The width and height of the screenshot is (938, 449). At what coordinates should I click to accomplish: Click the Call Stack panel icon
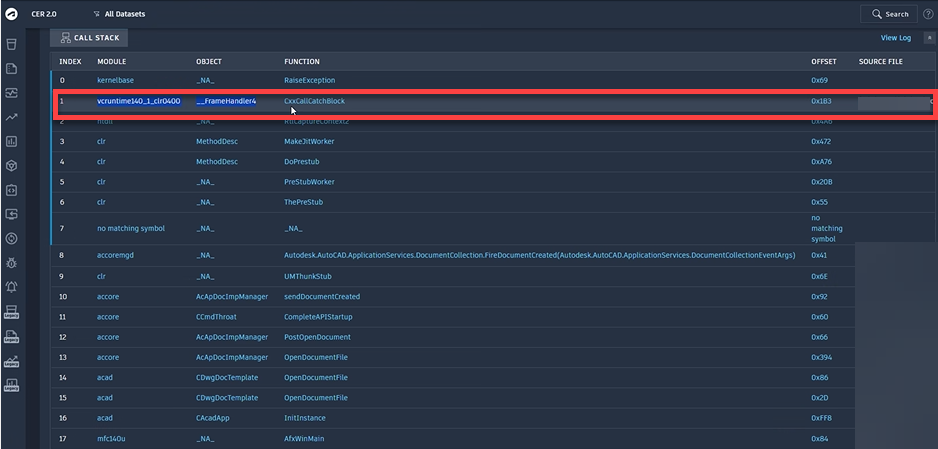coord(66,38)
